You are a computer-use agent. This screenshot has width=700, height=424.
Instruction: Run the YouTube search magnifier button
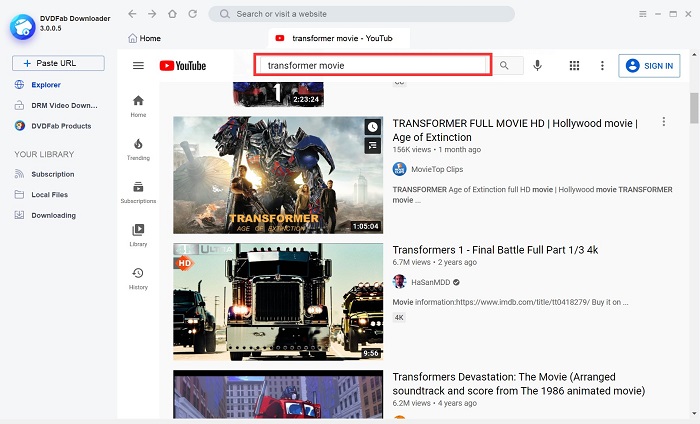tap(504, 66)
